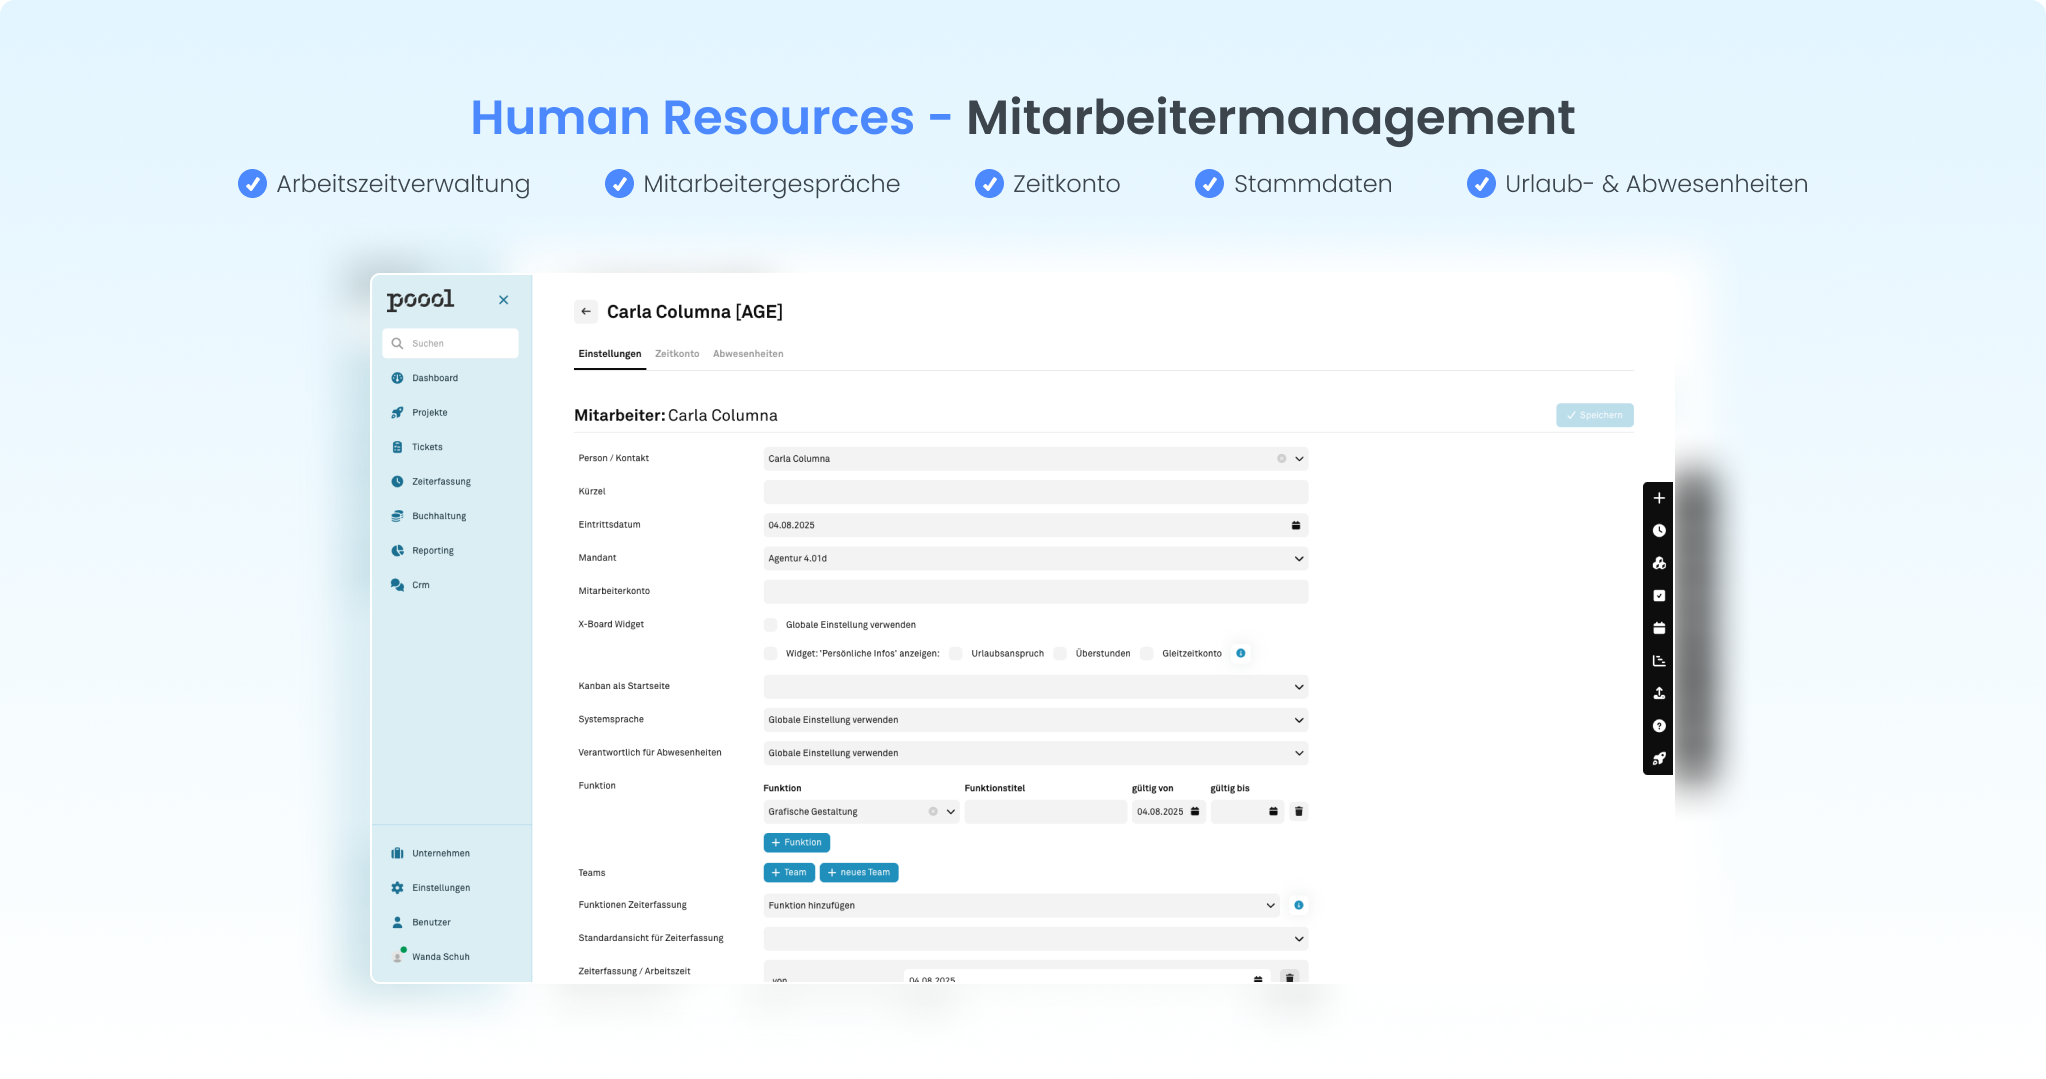Image resolution: width=2046 pixels, height=1079 pixels.
Task: Go back using the arrow beside Carla Columna
Action: (x=586, y=311)
